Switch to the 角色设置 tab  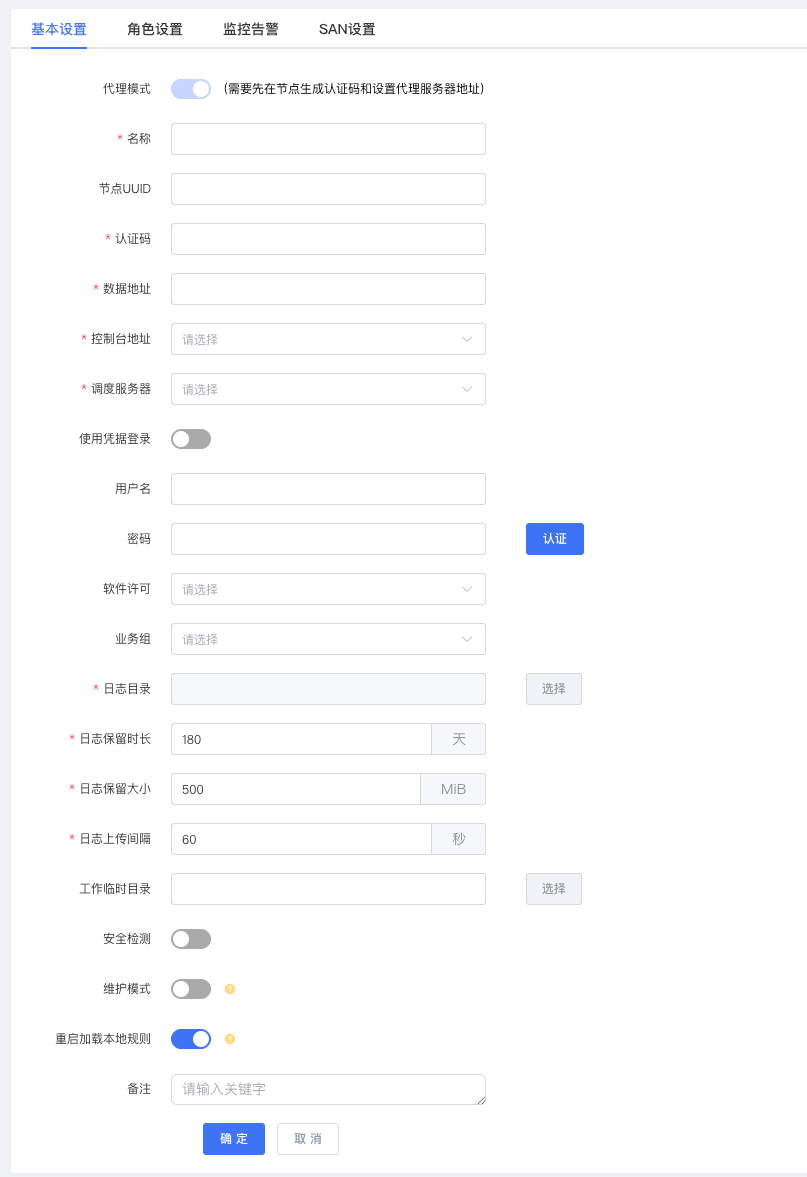point(155,29)
